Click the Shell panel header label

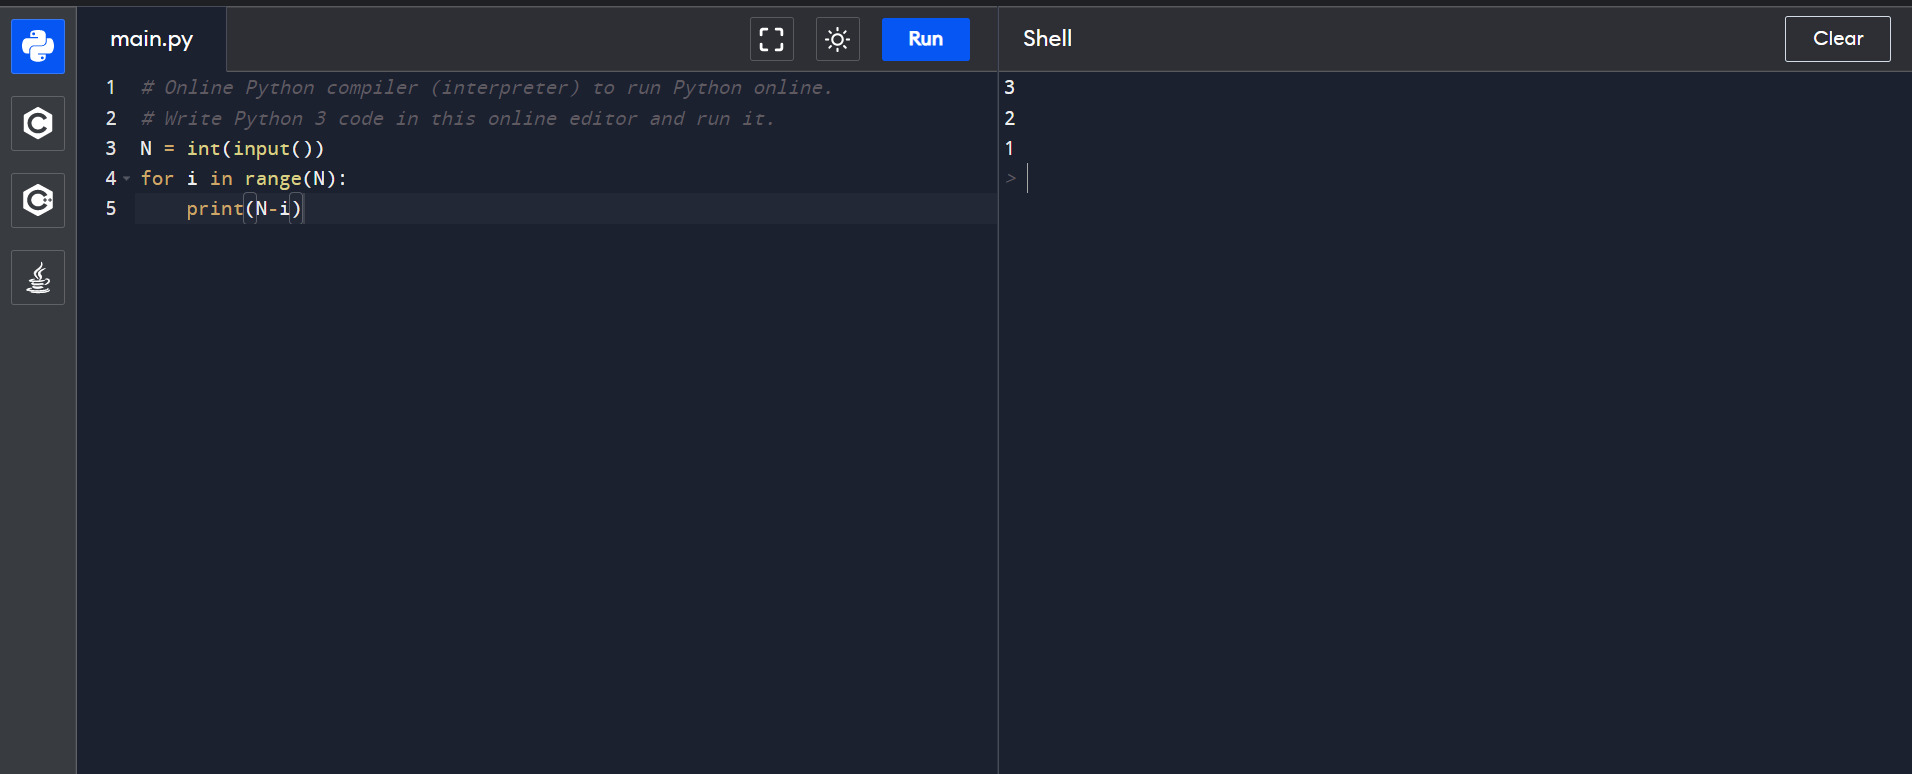tap(1047, 39)
